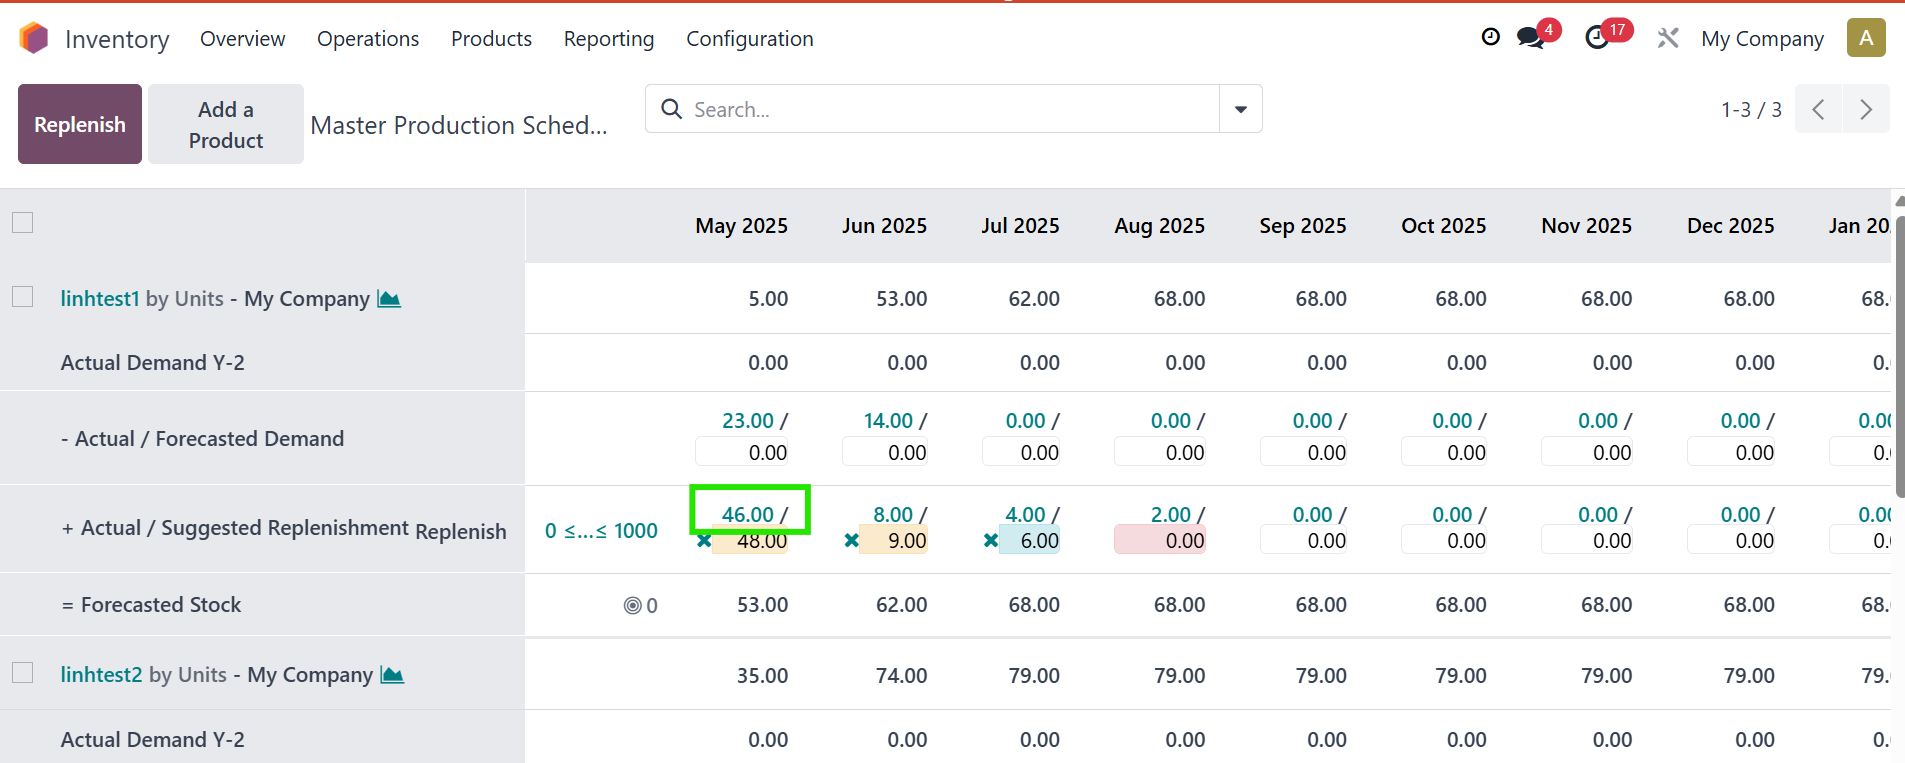Image resolution: width=1905 pixels, height=763 pixels.
Task: Open the Configuration menu
Action: coord(749,39)
